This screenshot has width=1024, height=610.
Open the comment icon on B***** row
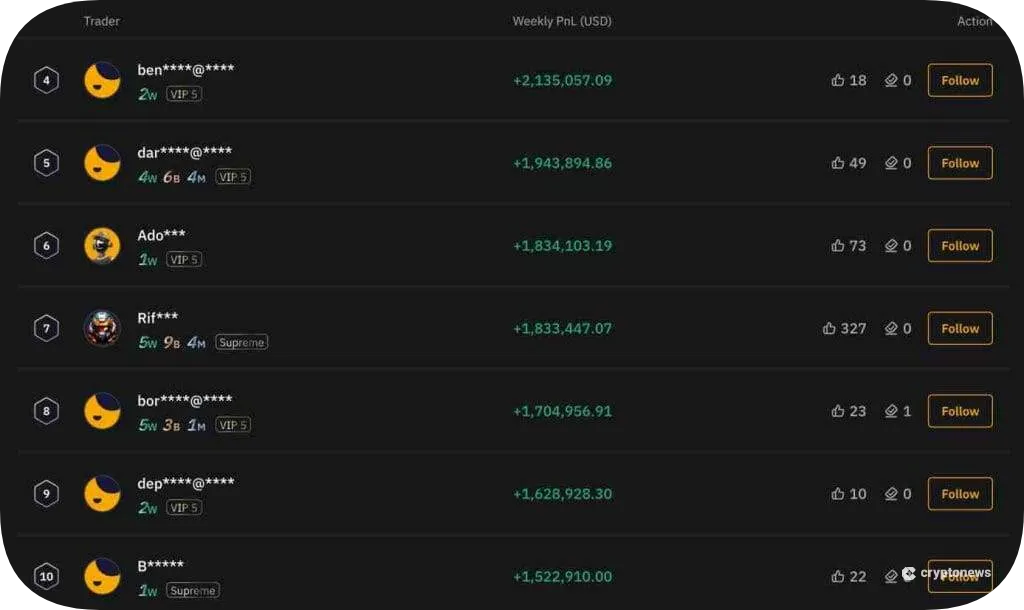[890, 576]
